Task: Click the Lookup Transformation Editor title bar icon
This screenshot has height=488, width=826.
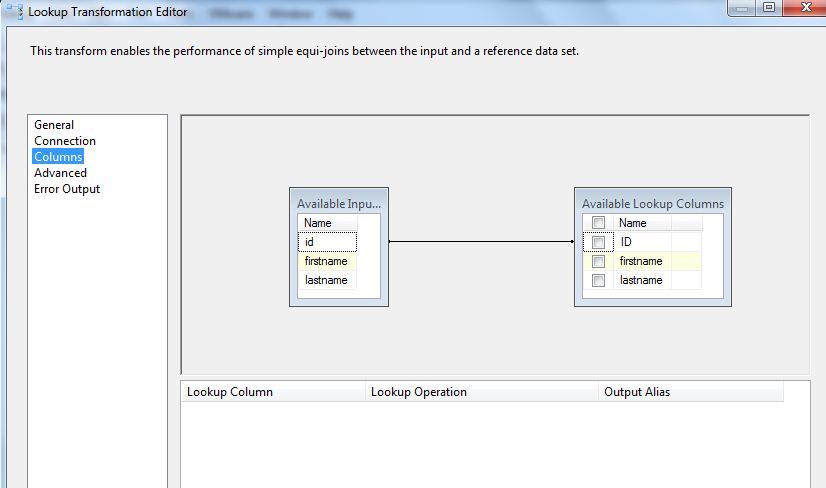Action: 13,12
